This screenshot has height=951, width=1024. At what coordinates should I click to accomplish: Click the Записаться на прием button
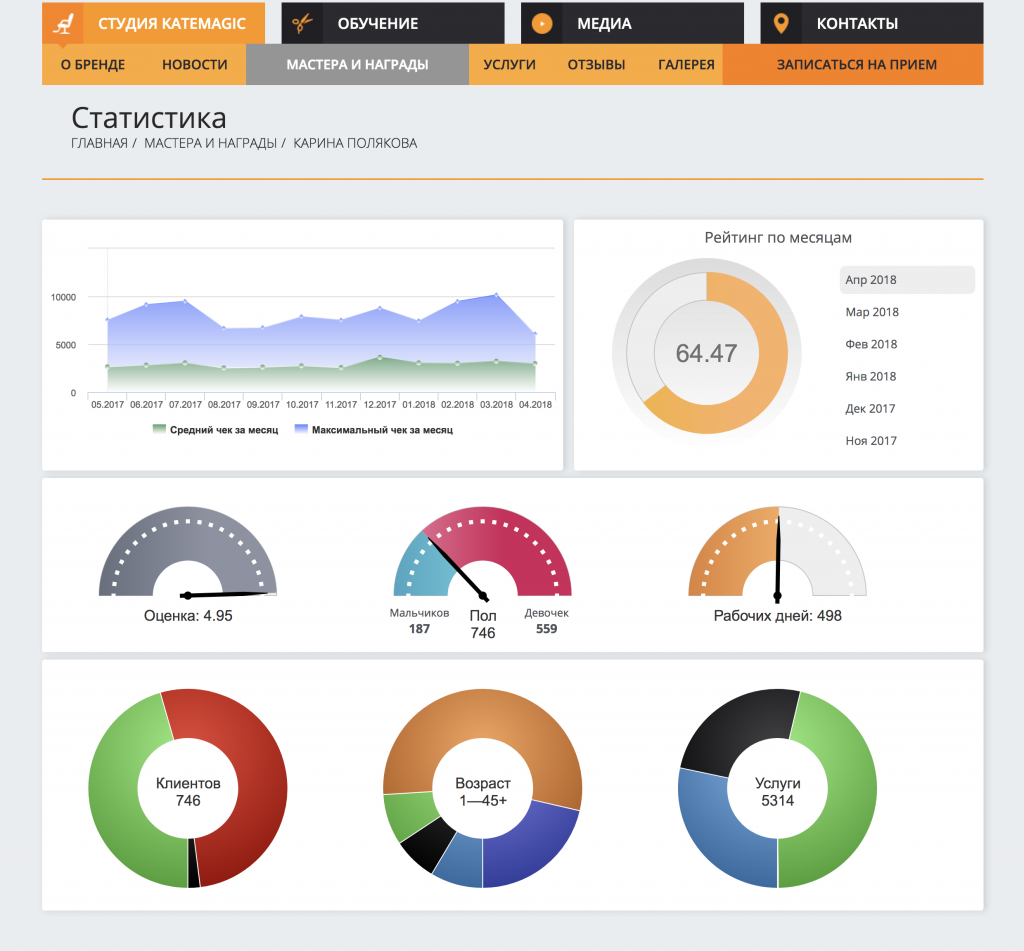click(x=853, y=65)
